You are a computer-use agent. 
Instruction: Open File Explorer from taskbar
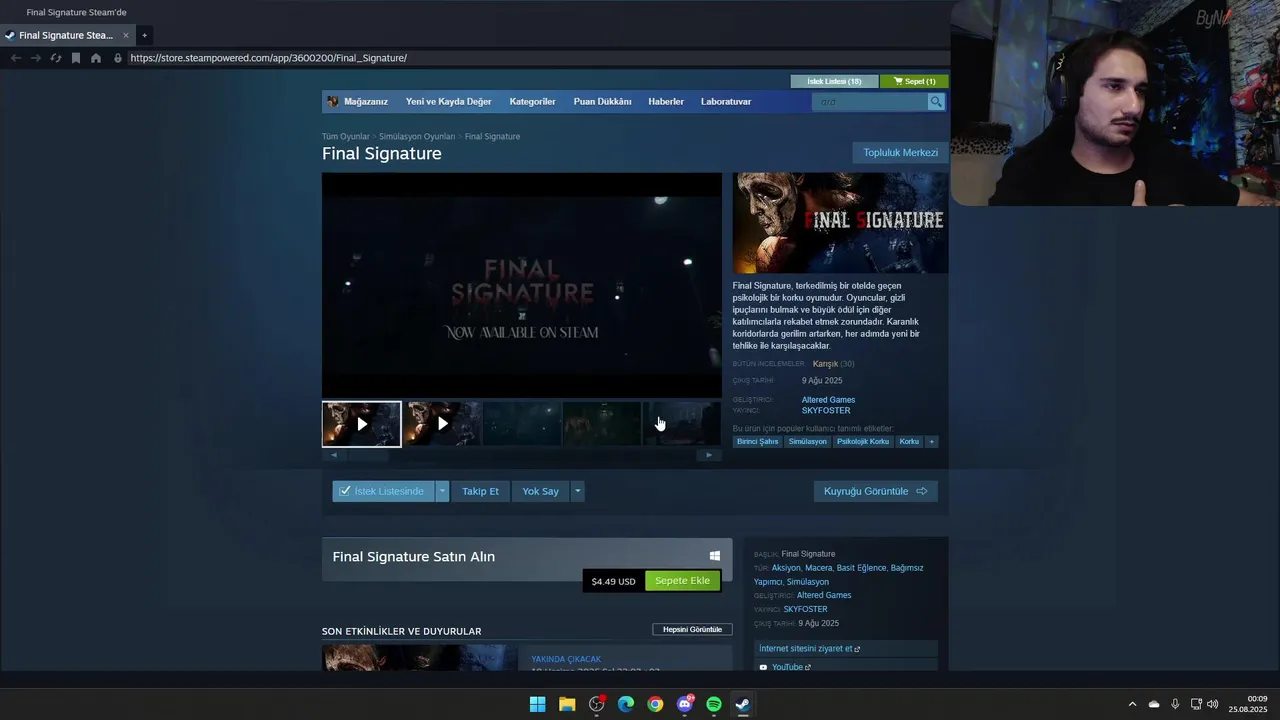(x=567, y=704)
